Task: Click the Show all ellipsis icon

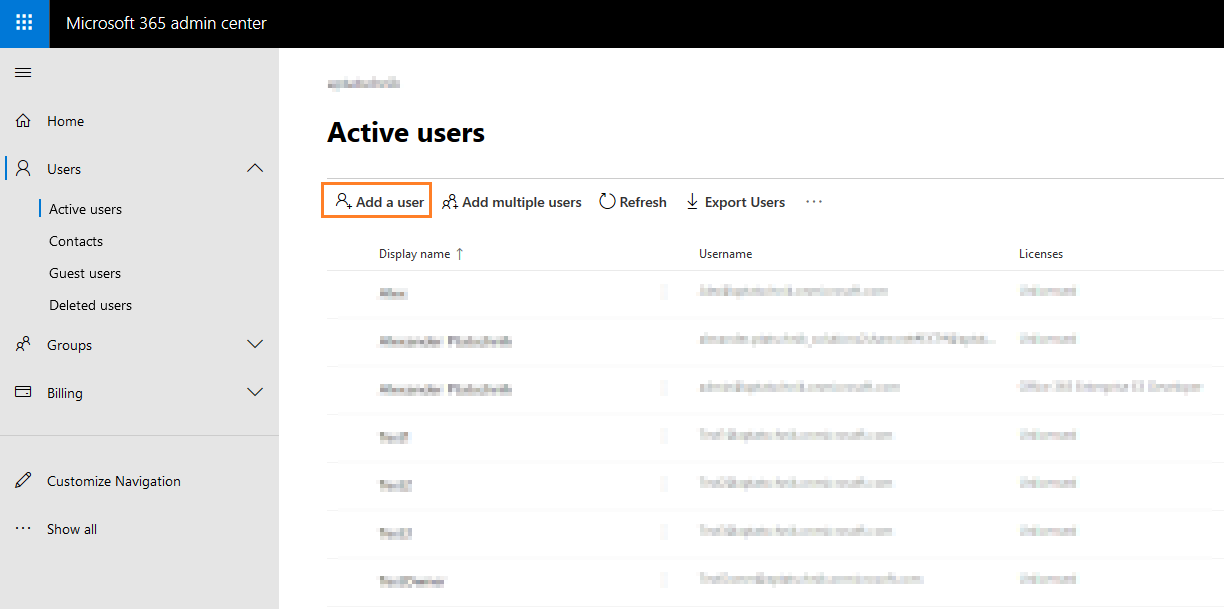Action: (23, 529)
